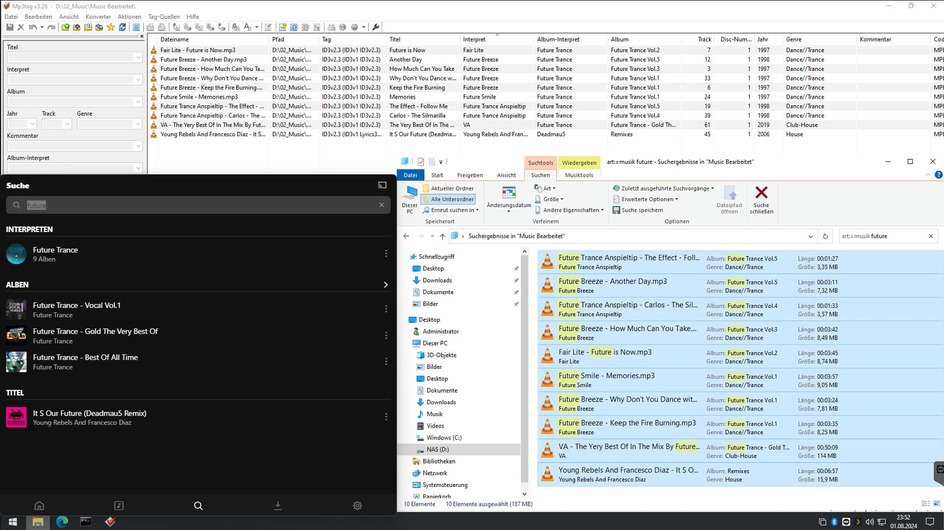
Task: Open the settings gear in music app
Action: tap(357, 506)
